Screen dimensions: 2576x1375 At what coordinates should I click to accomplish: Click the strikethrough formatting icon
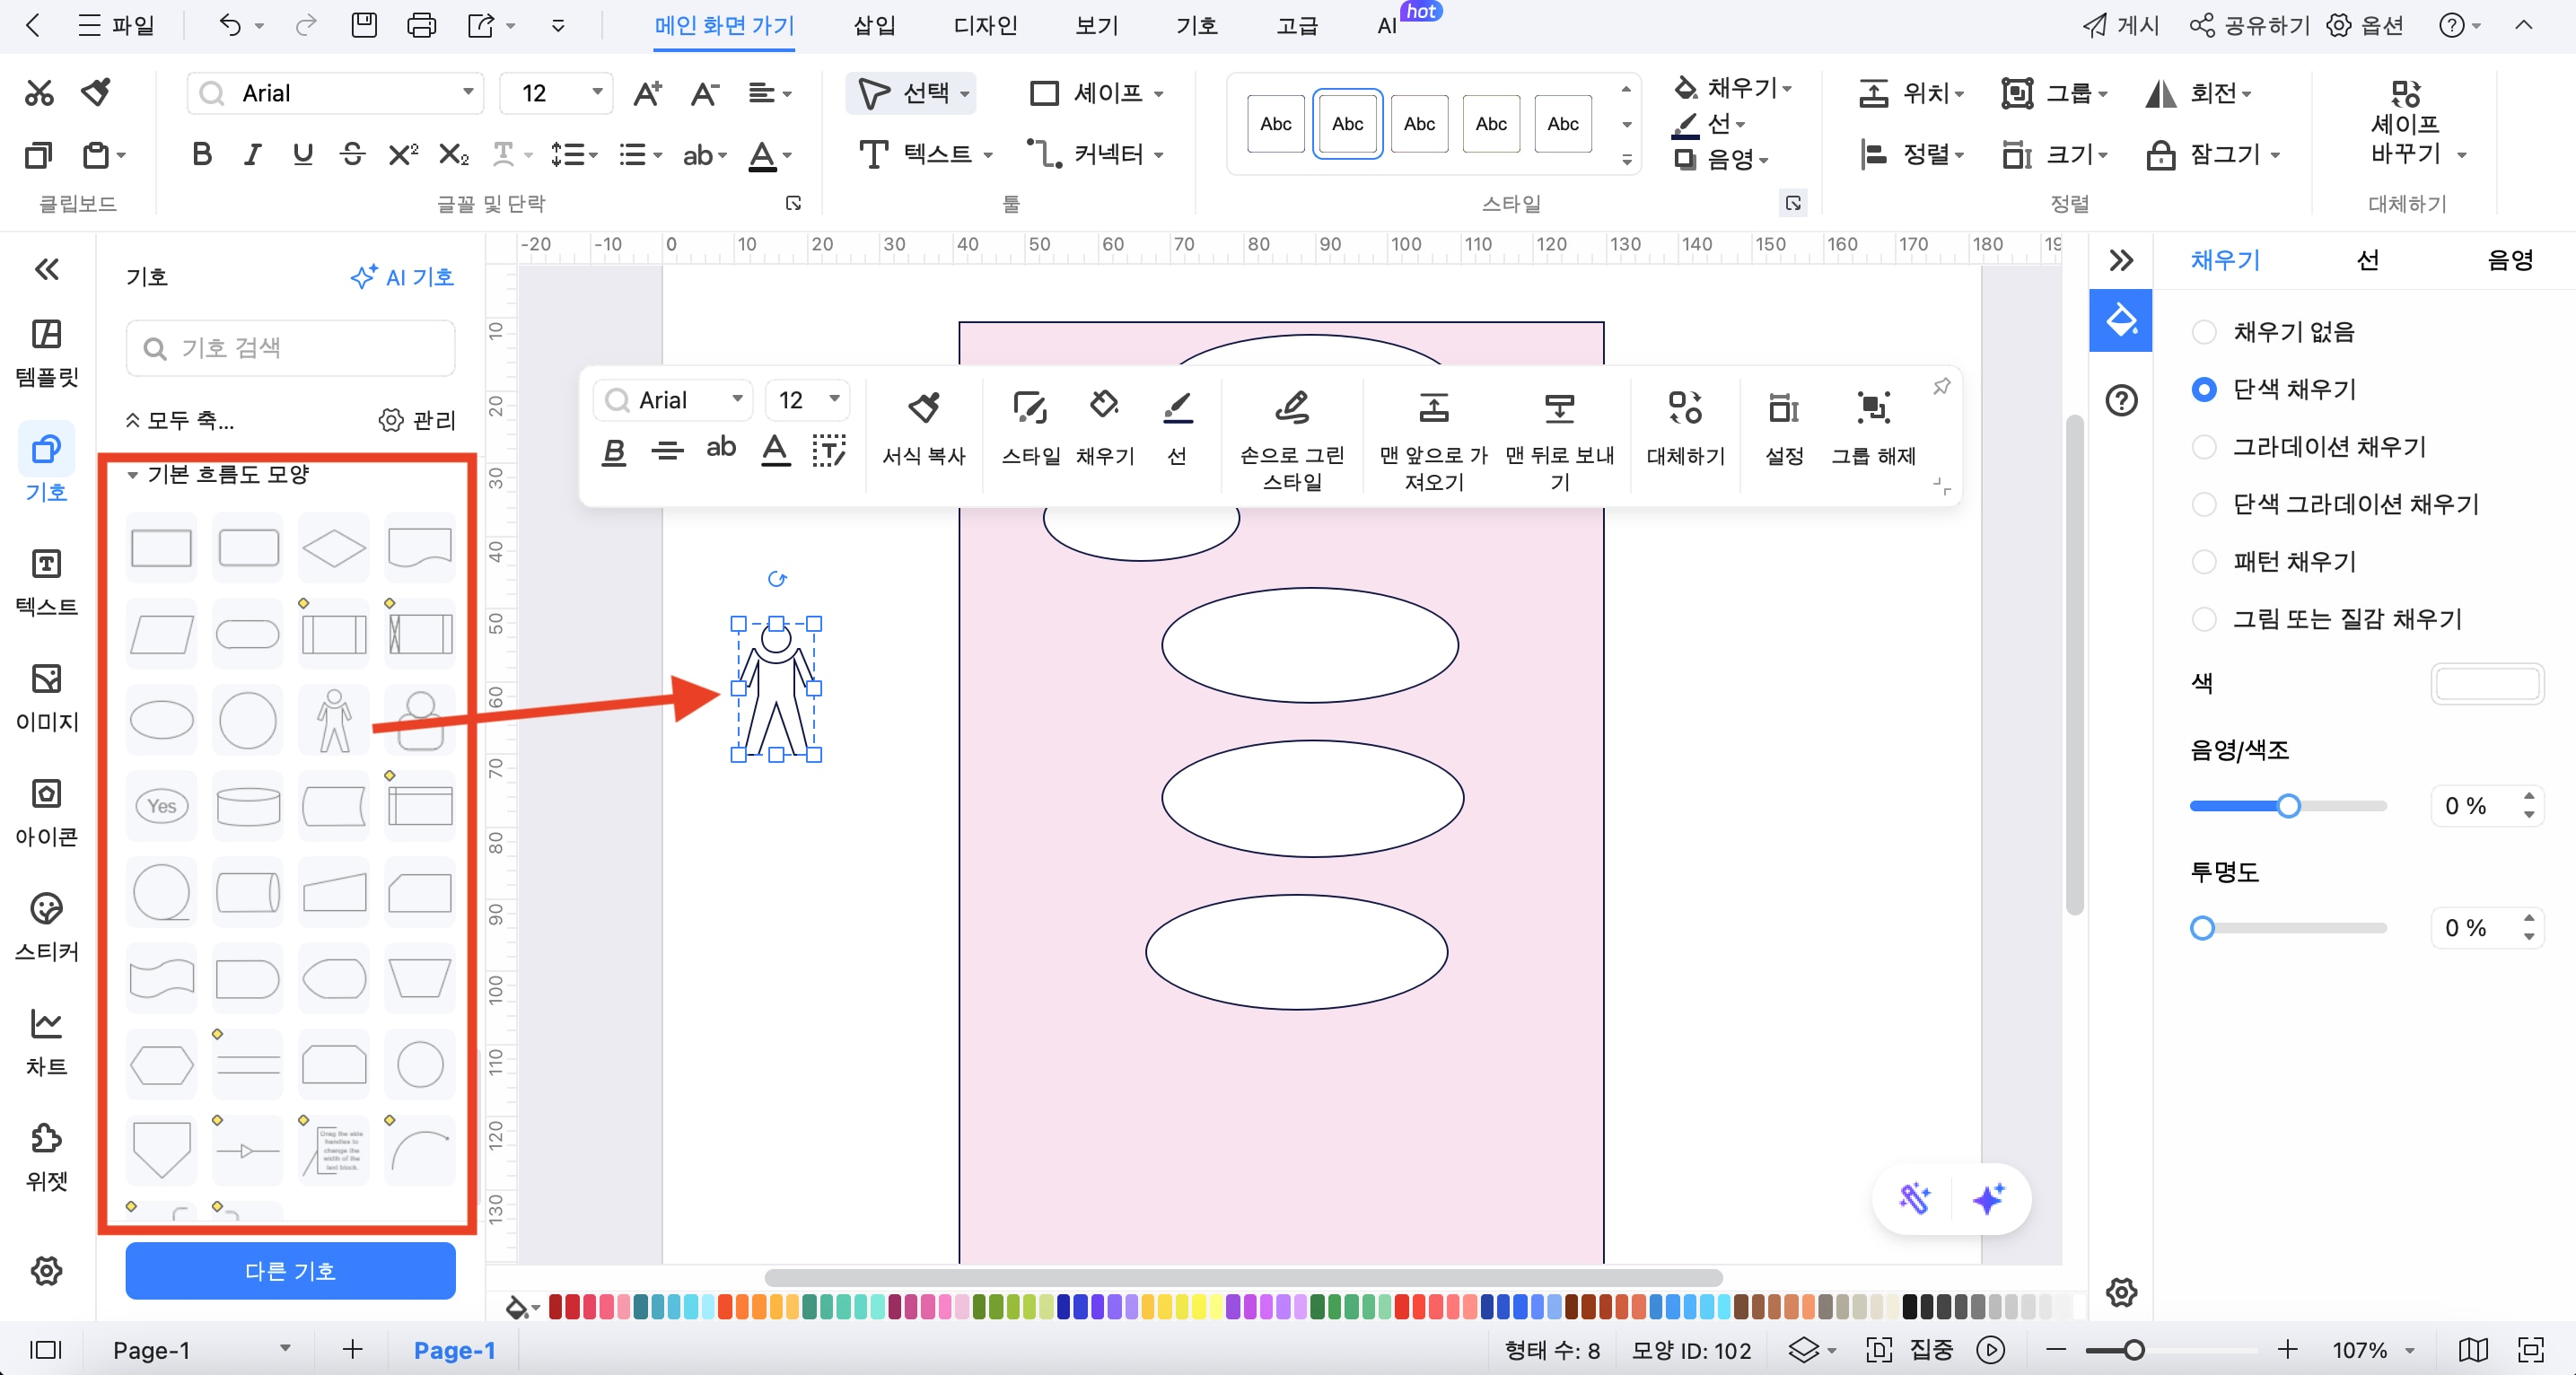(x=352, y=154)
